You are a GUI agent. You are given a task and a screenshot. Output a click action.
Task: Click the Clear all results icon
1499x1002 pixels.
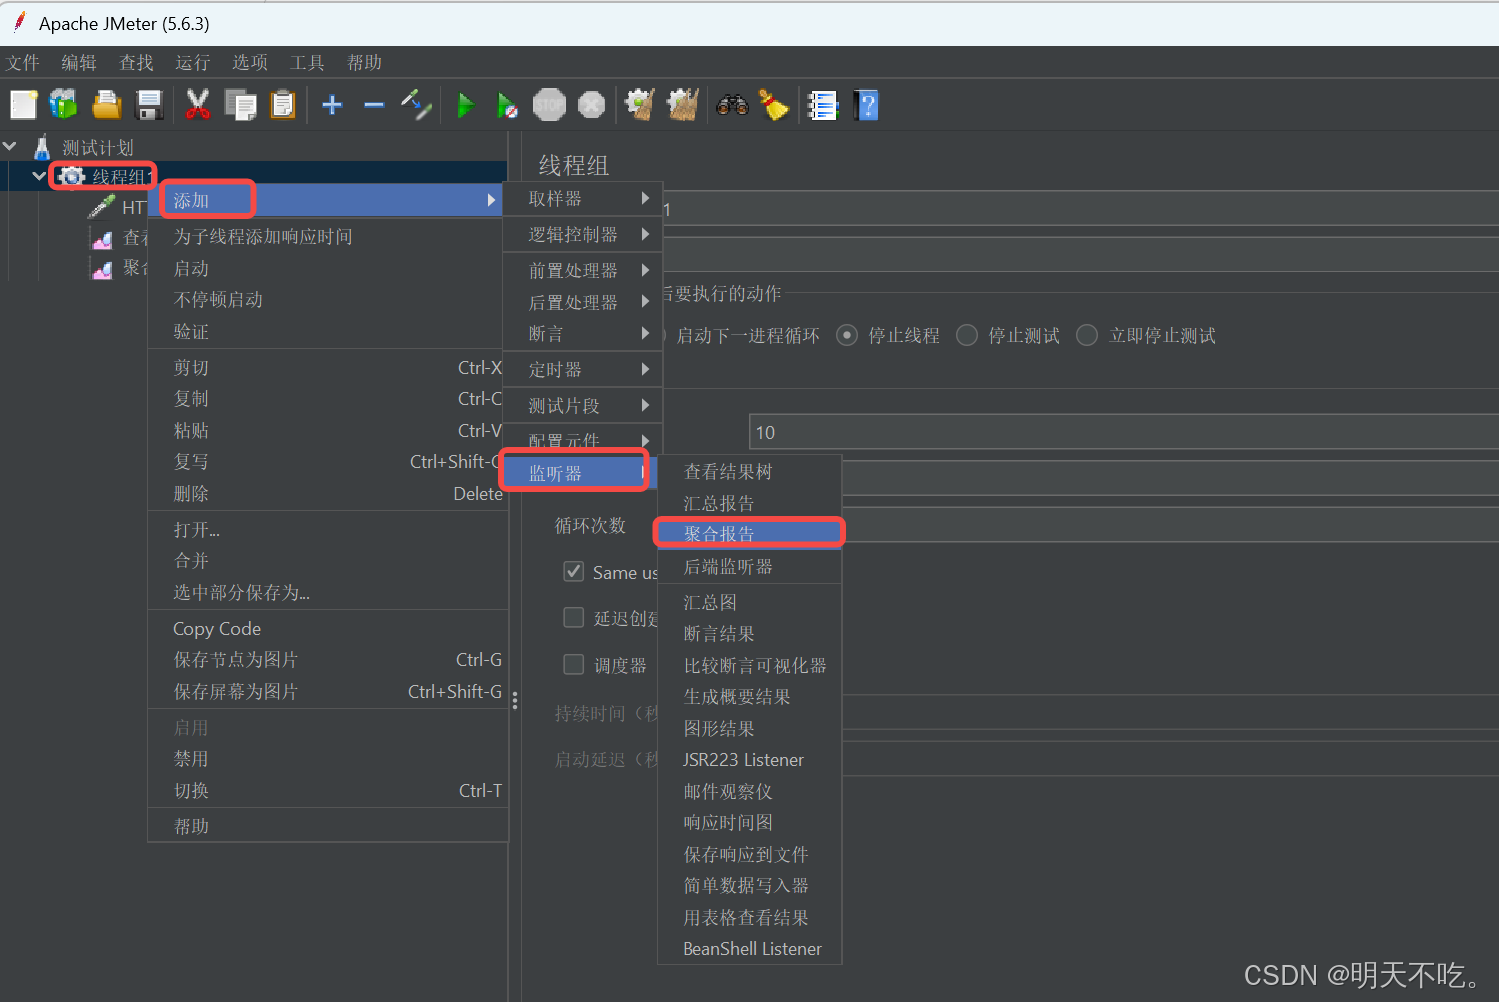(x=683, y=104)
